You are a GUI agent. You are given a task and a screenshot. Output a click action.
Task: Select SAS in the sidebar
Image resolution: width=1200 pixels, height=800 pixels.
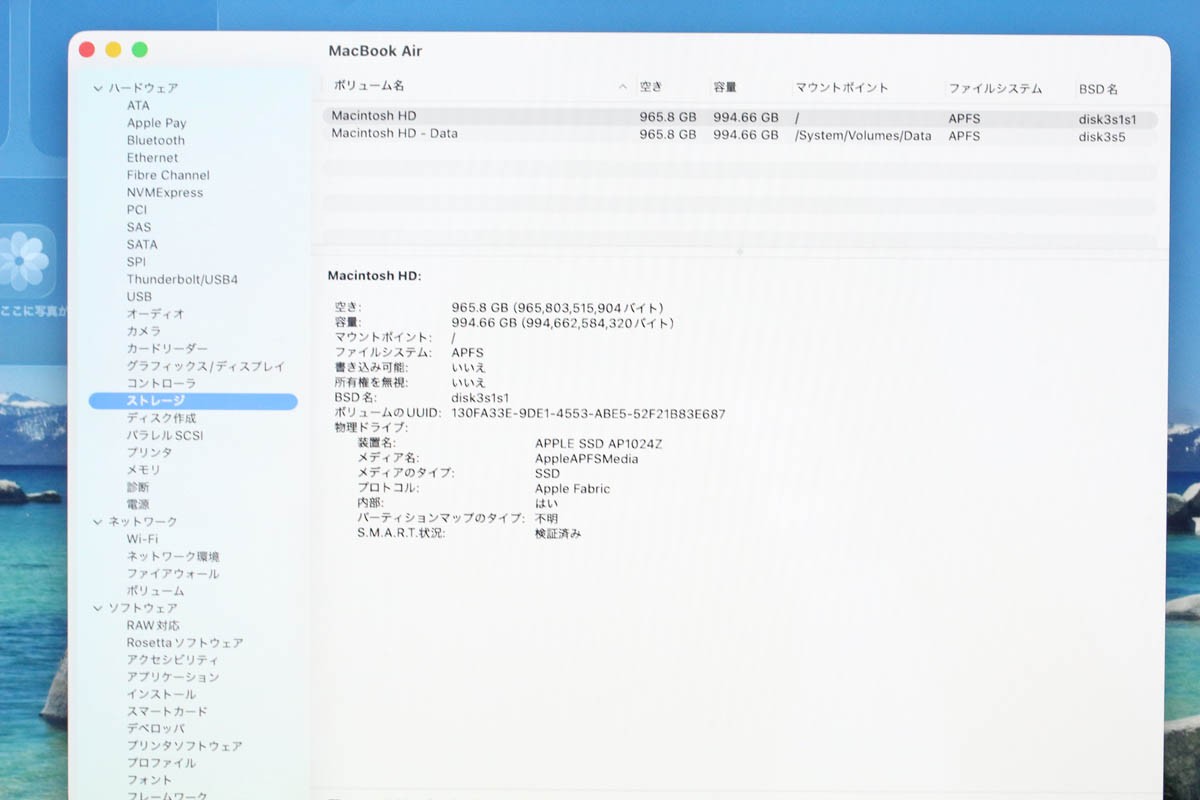pyautogui.click(x=138, y=227)
